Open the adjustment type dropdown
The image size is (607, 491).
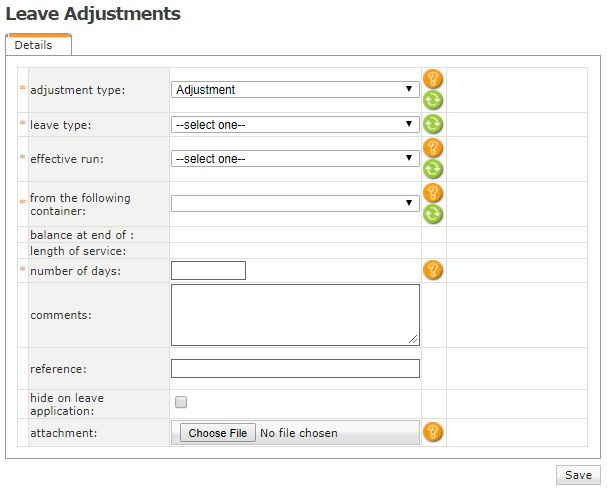[295, 89]
